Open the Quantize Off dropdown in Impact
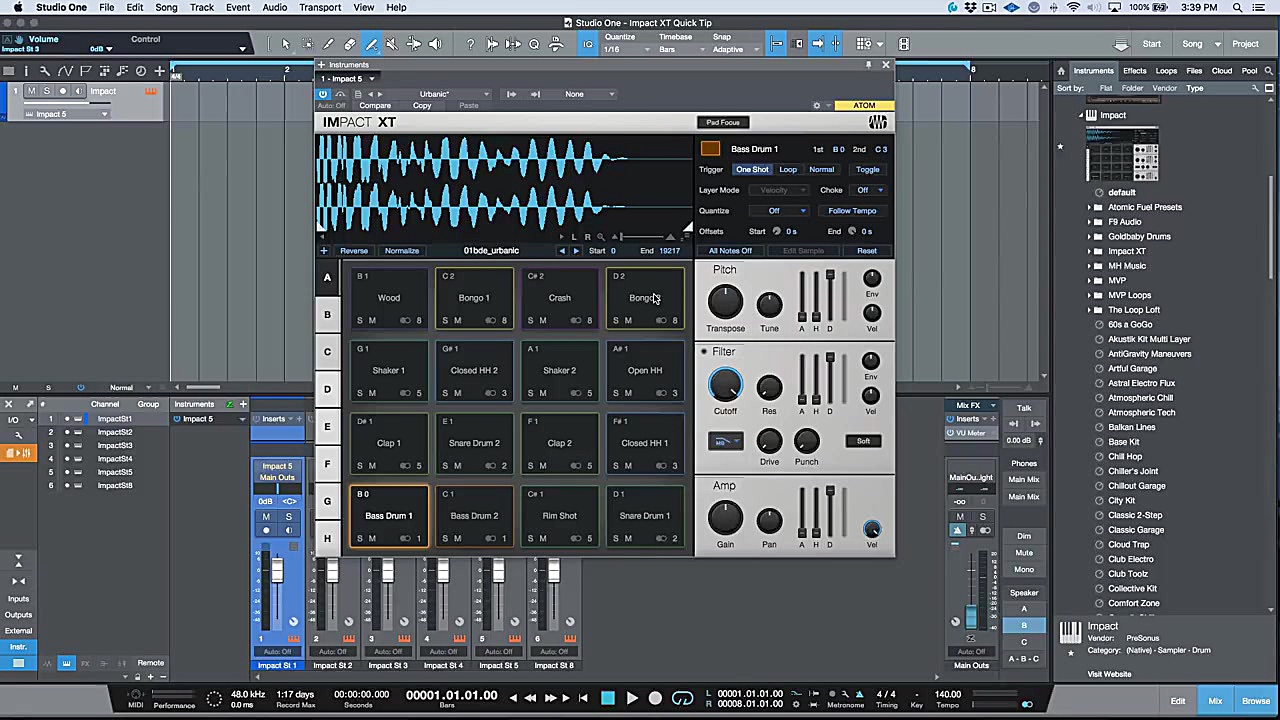This screenshot has width=1280, height=720. [781, 211]
